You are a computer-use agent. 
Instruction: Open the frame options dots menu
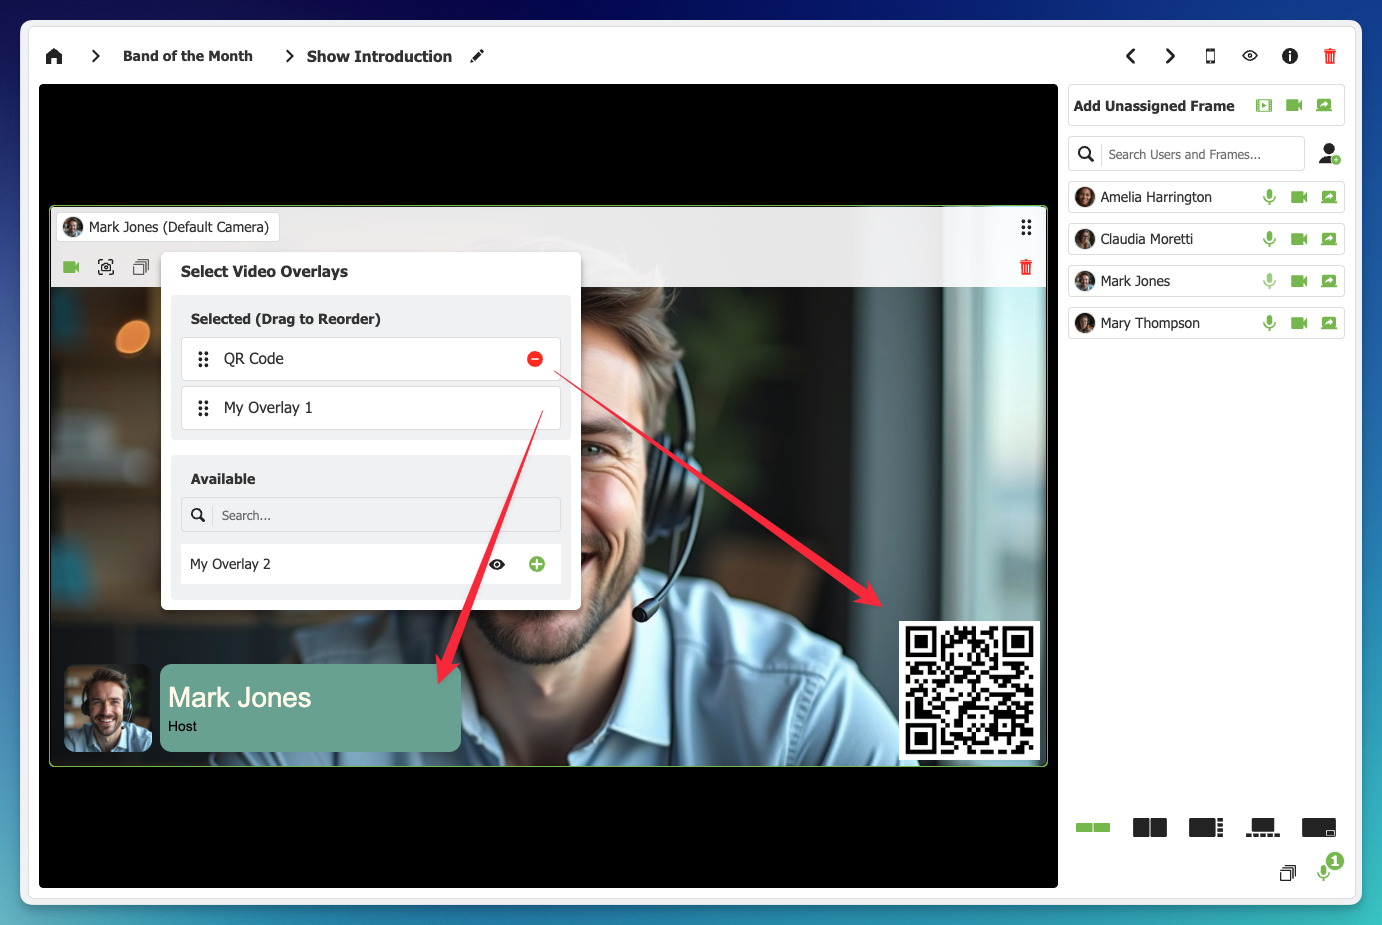(1026, 227)
